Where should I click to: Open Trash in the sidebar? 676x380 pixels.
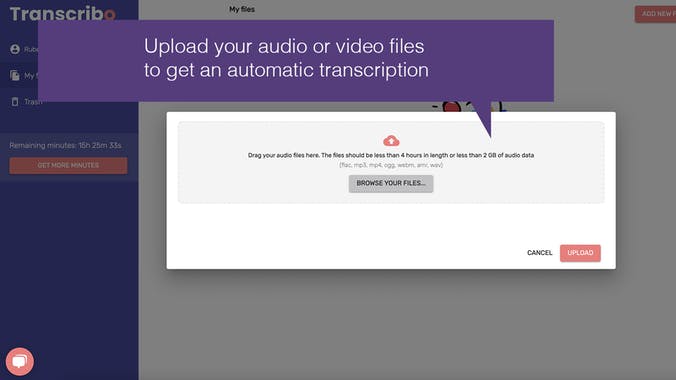point(33,102)
